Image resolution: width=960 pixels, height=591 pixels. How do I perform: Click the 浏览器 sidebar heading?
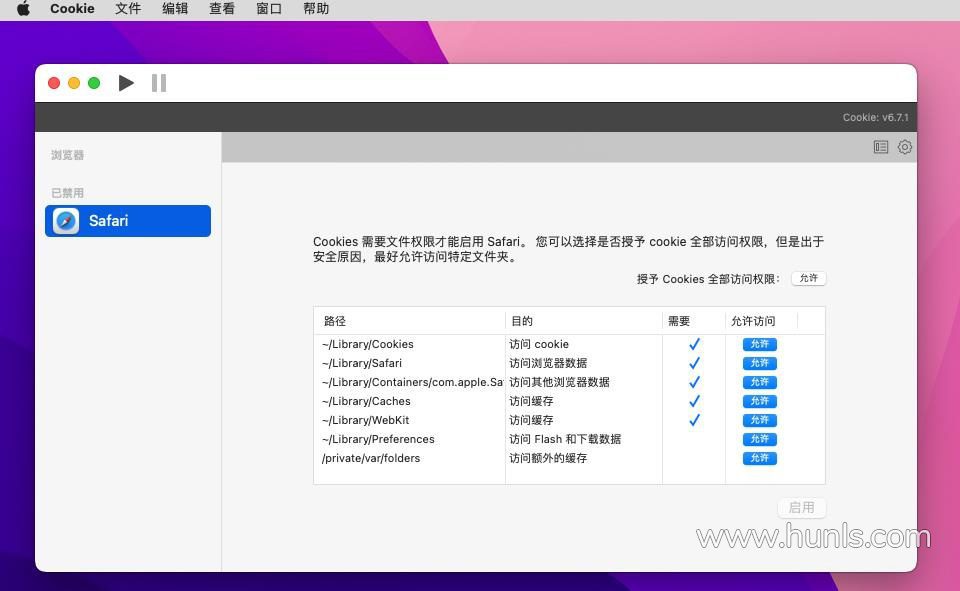67,155
